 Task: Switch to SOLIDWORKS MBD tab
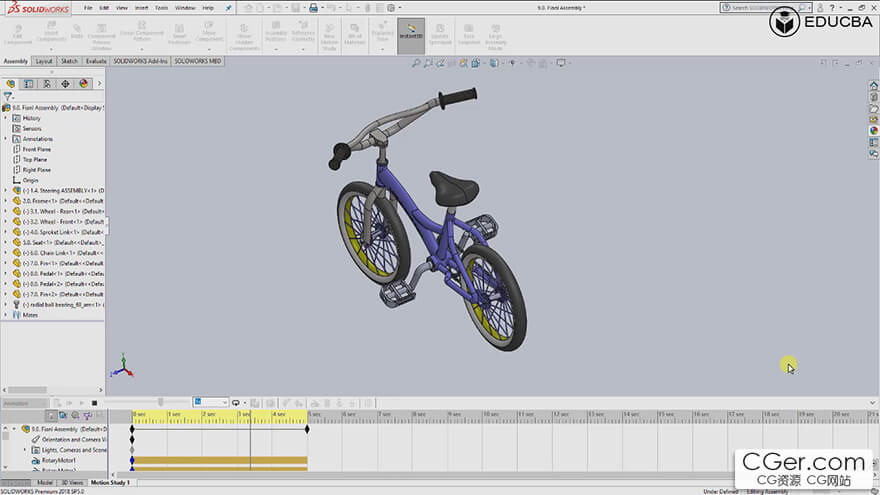pyautogui.click(x=198, y=61)
